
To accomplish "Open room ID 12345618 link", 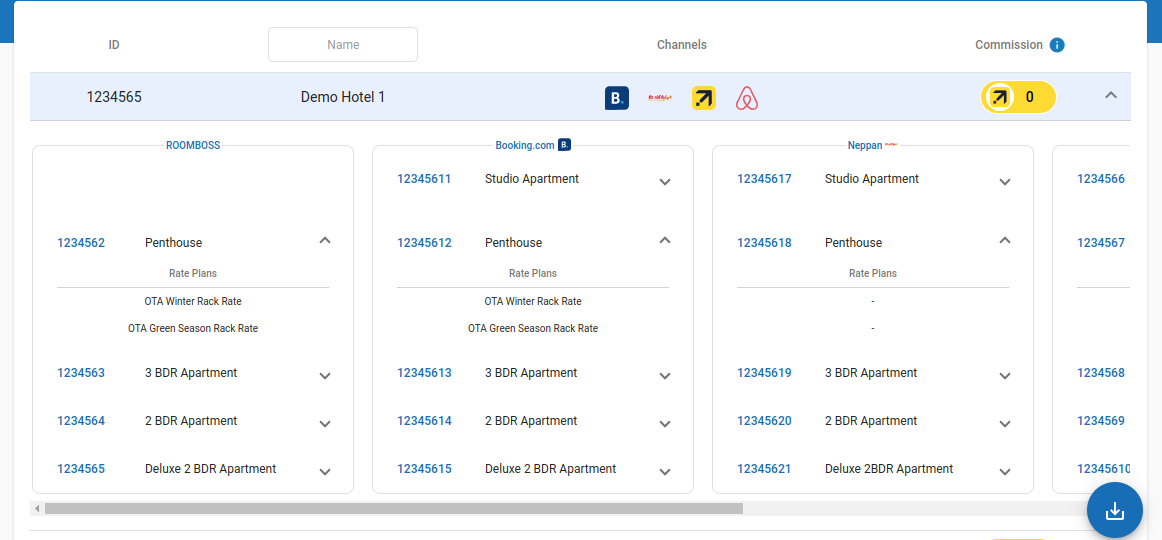I will [764, 243].
